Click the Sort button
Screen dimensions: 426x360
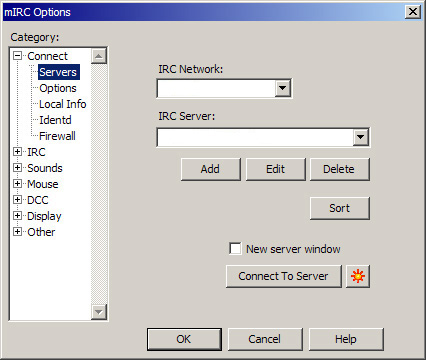(339, 208)
